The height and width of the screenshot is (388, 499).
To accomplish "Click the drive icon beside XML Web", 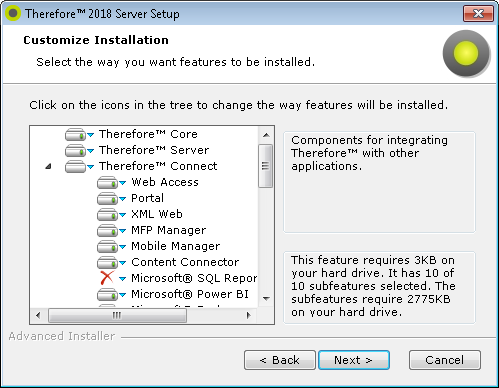I will point(107,214).
